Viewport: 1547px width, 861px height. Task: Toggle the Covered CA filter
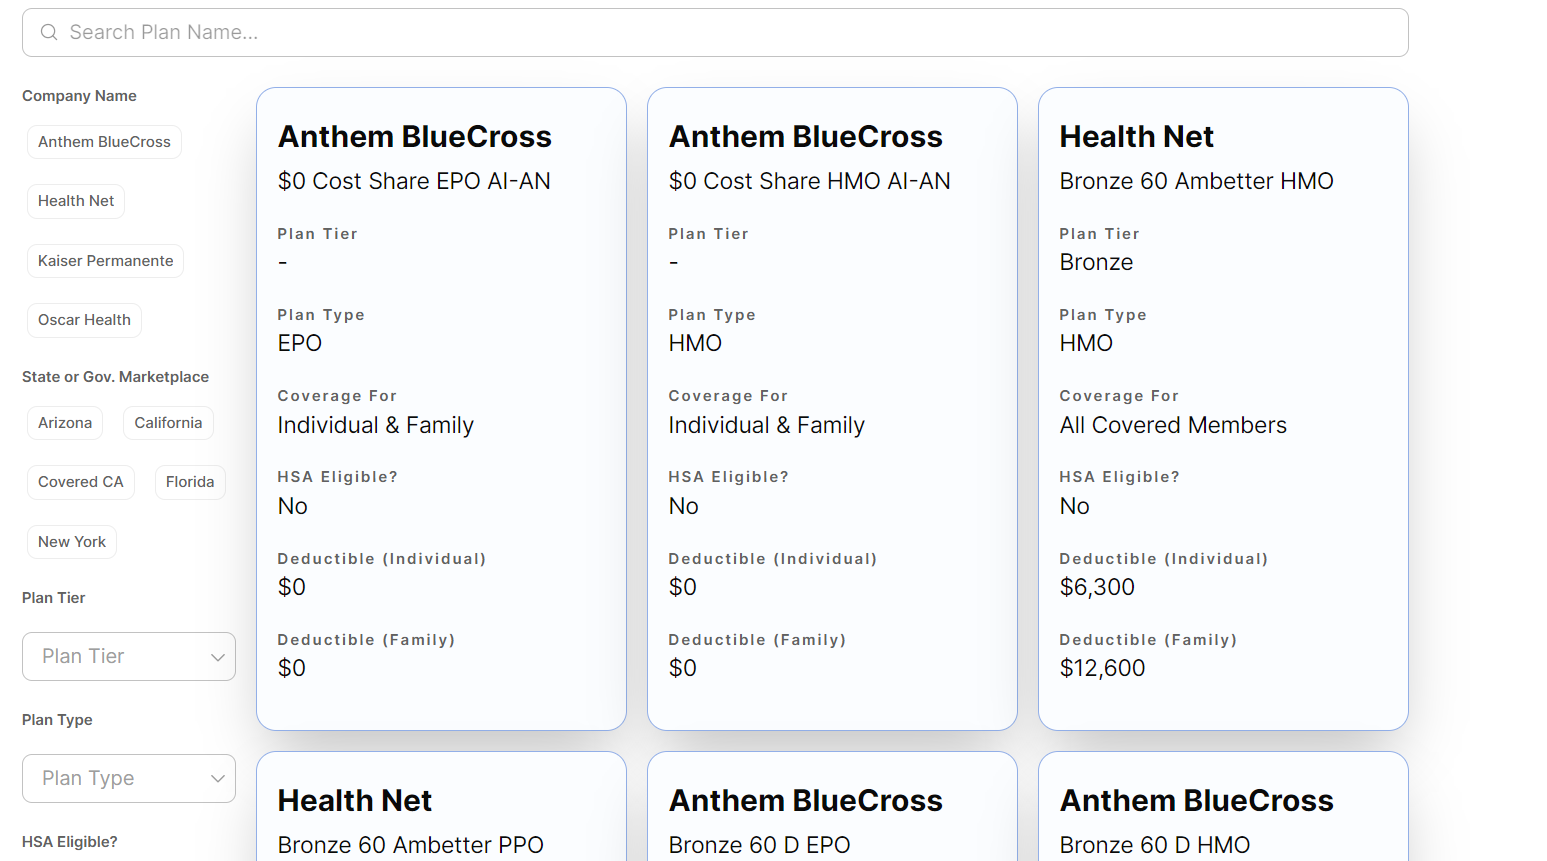(x=81, y=482)
